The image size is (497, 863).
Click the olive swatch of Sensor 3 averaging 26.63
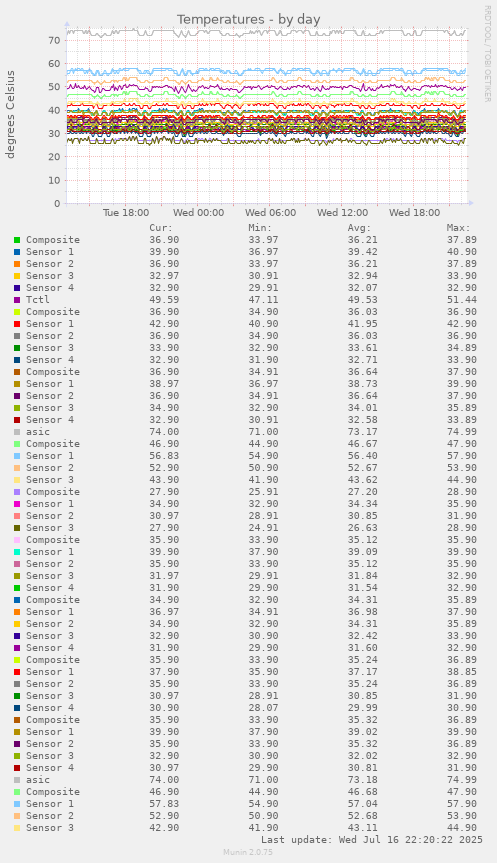17,528
